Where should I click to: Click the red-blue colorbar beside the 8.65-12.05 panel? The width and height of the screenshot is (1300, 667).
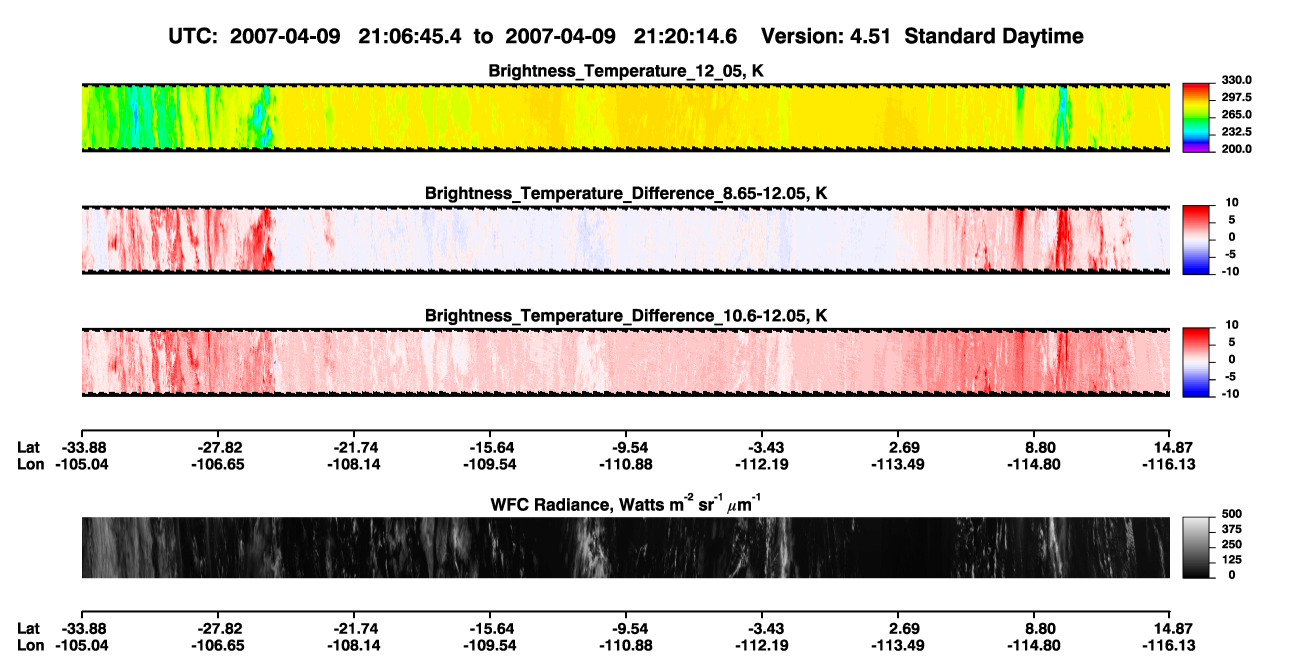click(x=1197, y=239)
